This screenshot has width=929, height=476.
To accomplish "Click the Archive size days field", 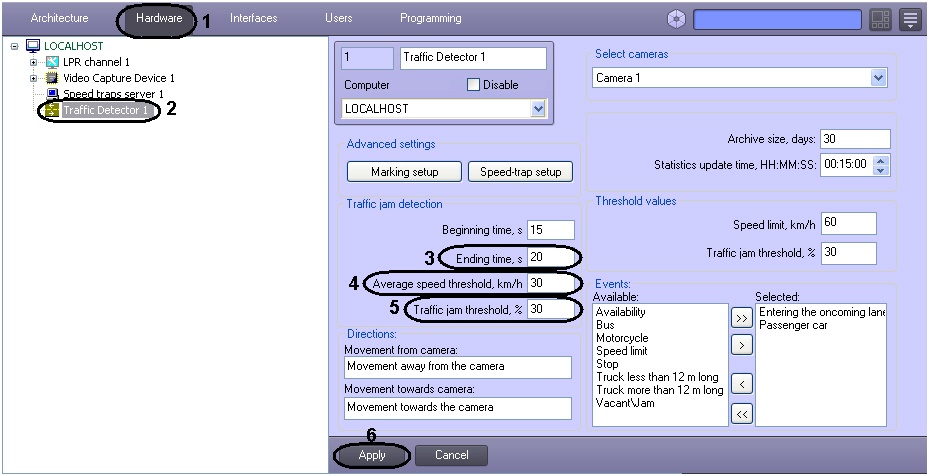I will pyautogui.click(x=855, y=139).
